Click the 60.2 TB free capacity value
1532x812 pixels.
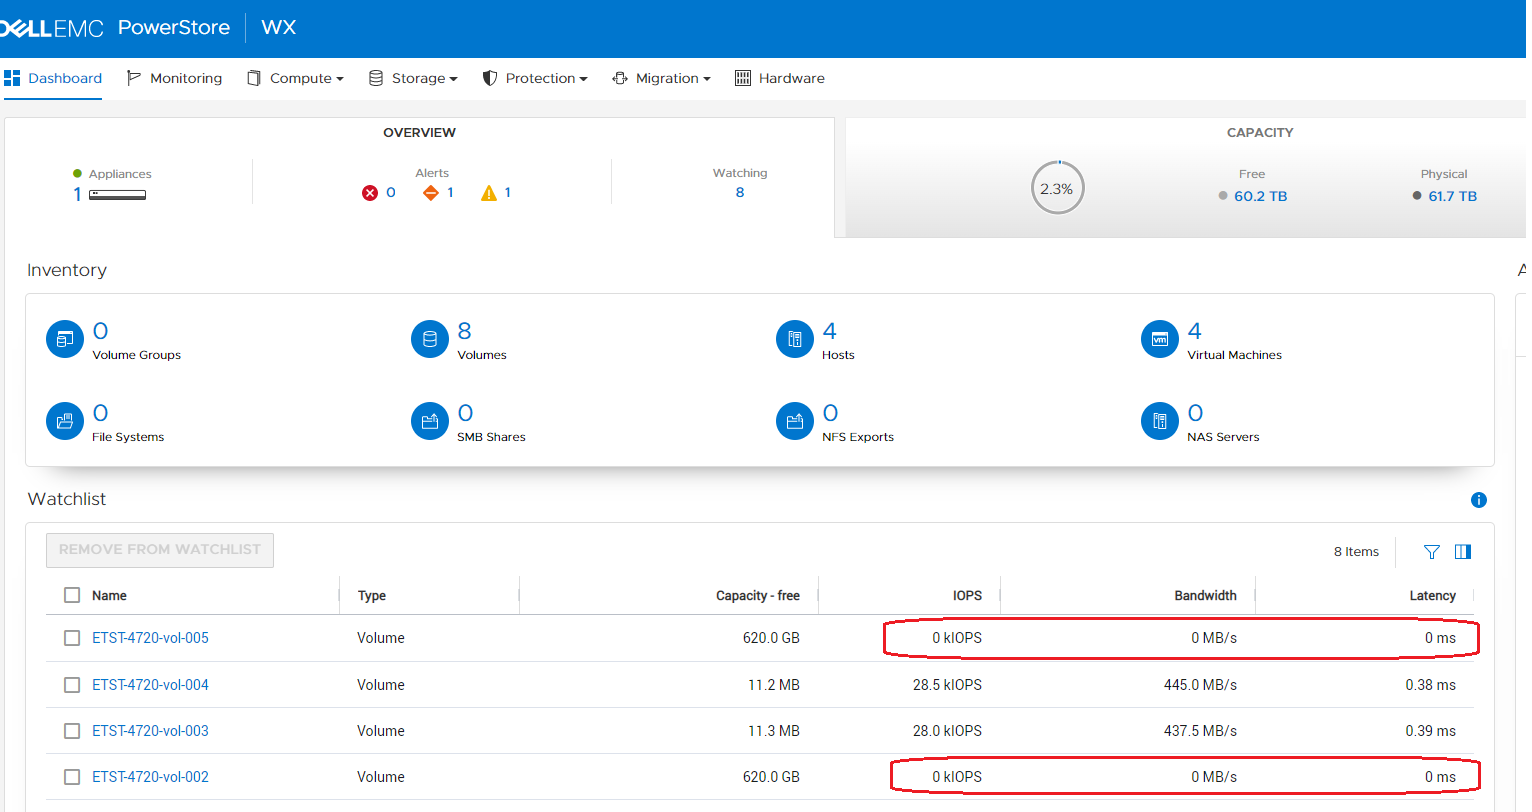coord(1260,196)
